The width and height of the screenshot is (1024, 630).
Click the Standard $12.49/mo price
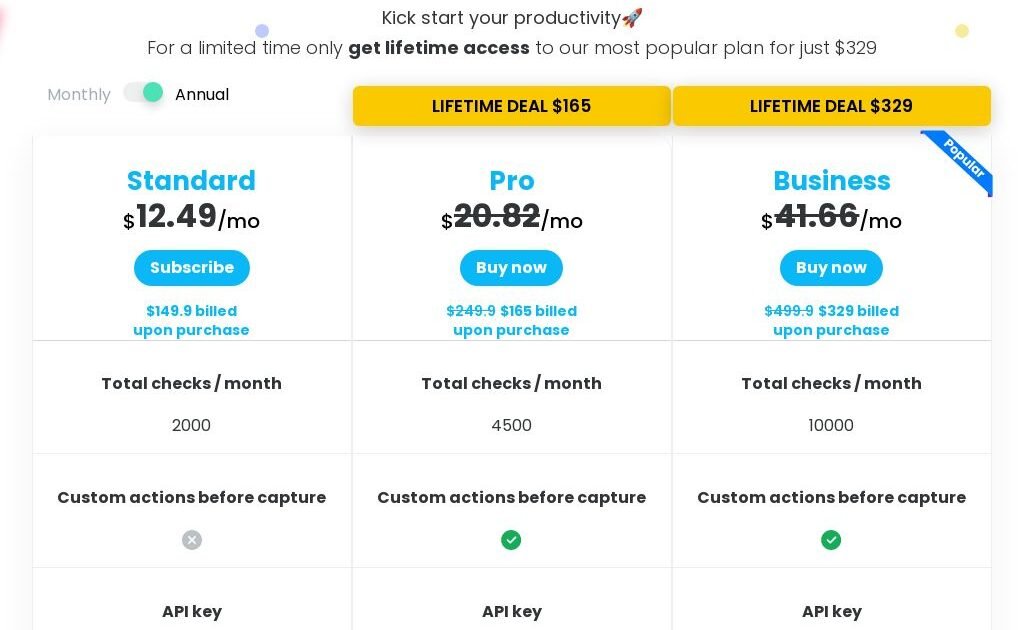coord(191,217)
